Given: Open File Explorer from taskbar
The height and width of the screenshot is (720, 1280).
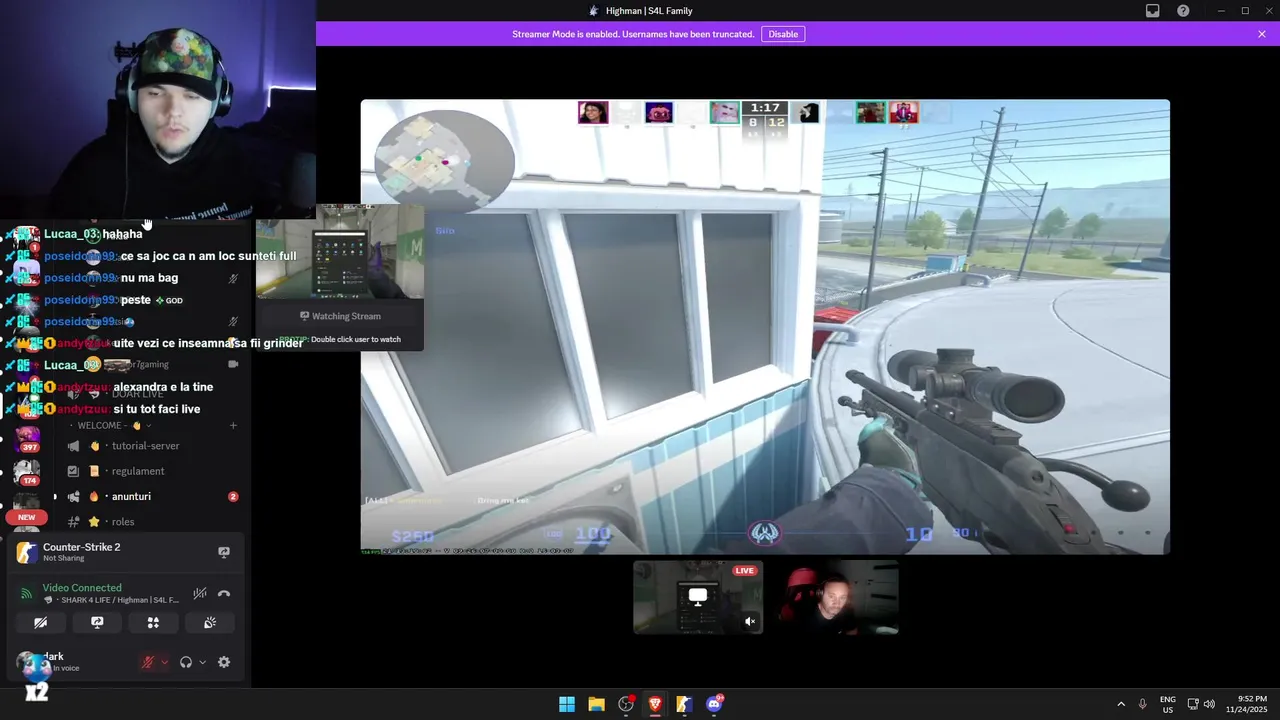Looking at the screenshot, I should pos(596,704).
